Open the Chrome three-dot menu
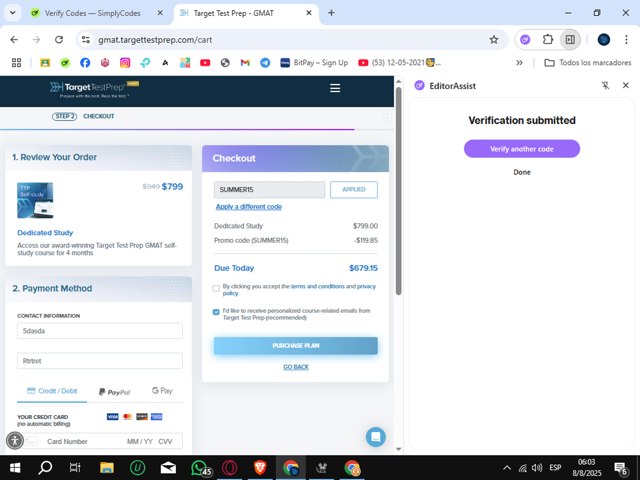The width and height of the screenshot is (640, 480). coord(626,40)
